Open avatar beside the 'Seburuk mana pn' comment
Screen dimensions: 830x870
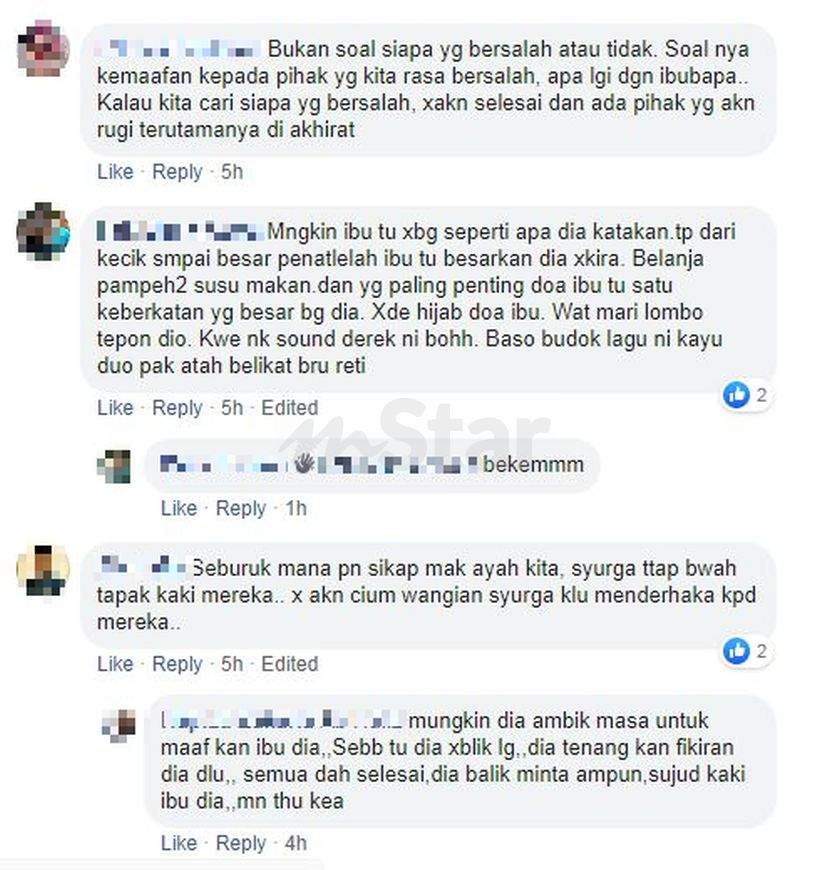point(43,570)
